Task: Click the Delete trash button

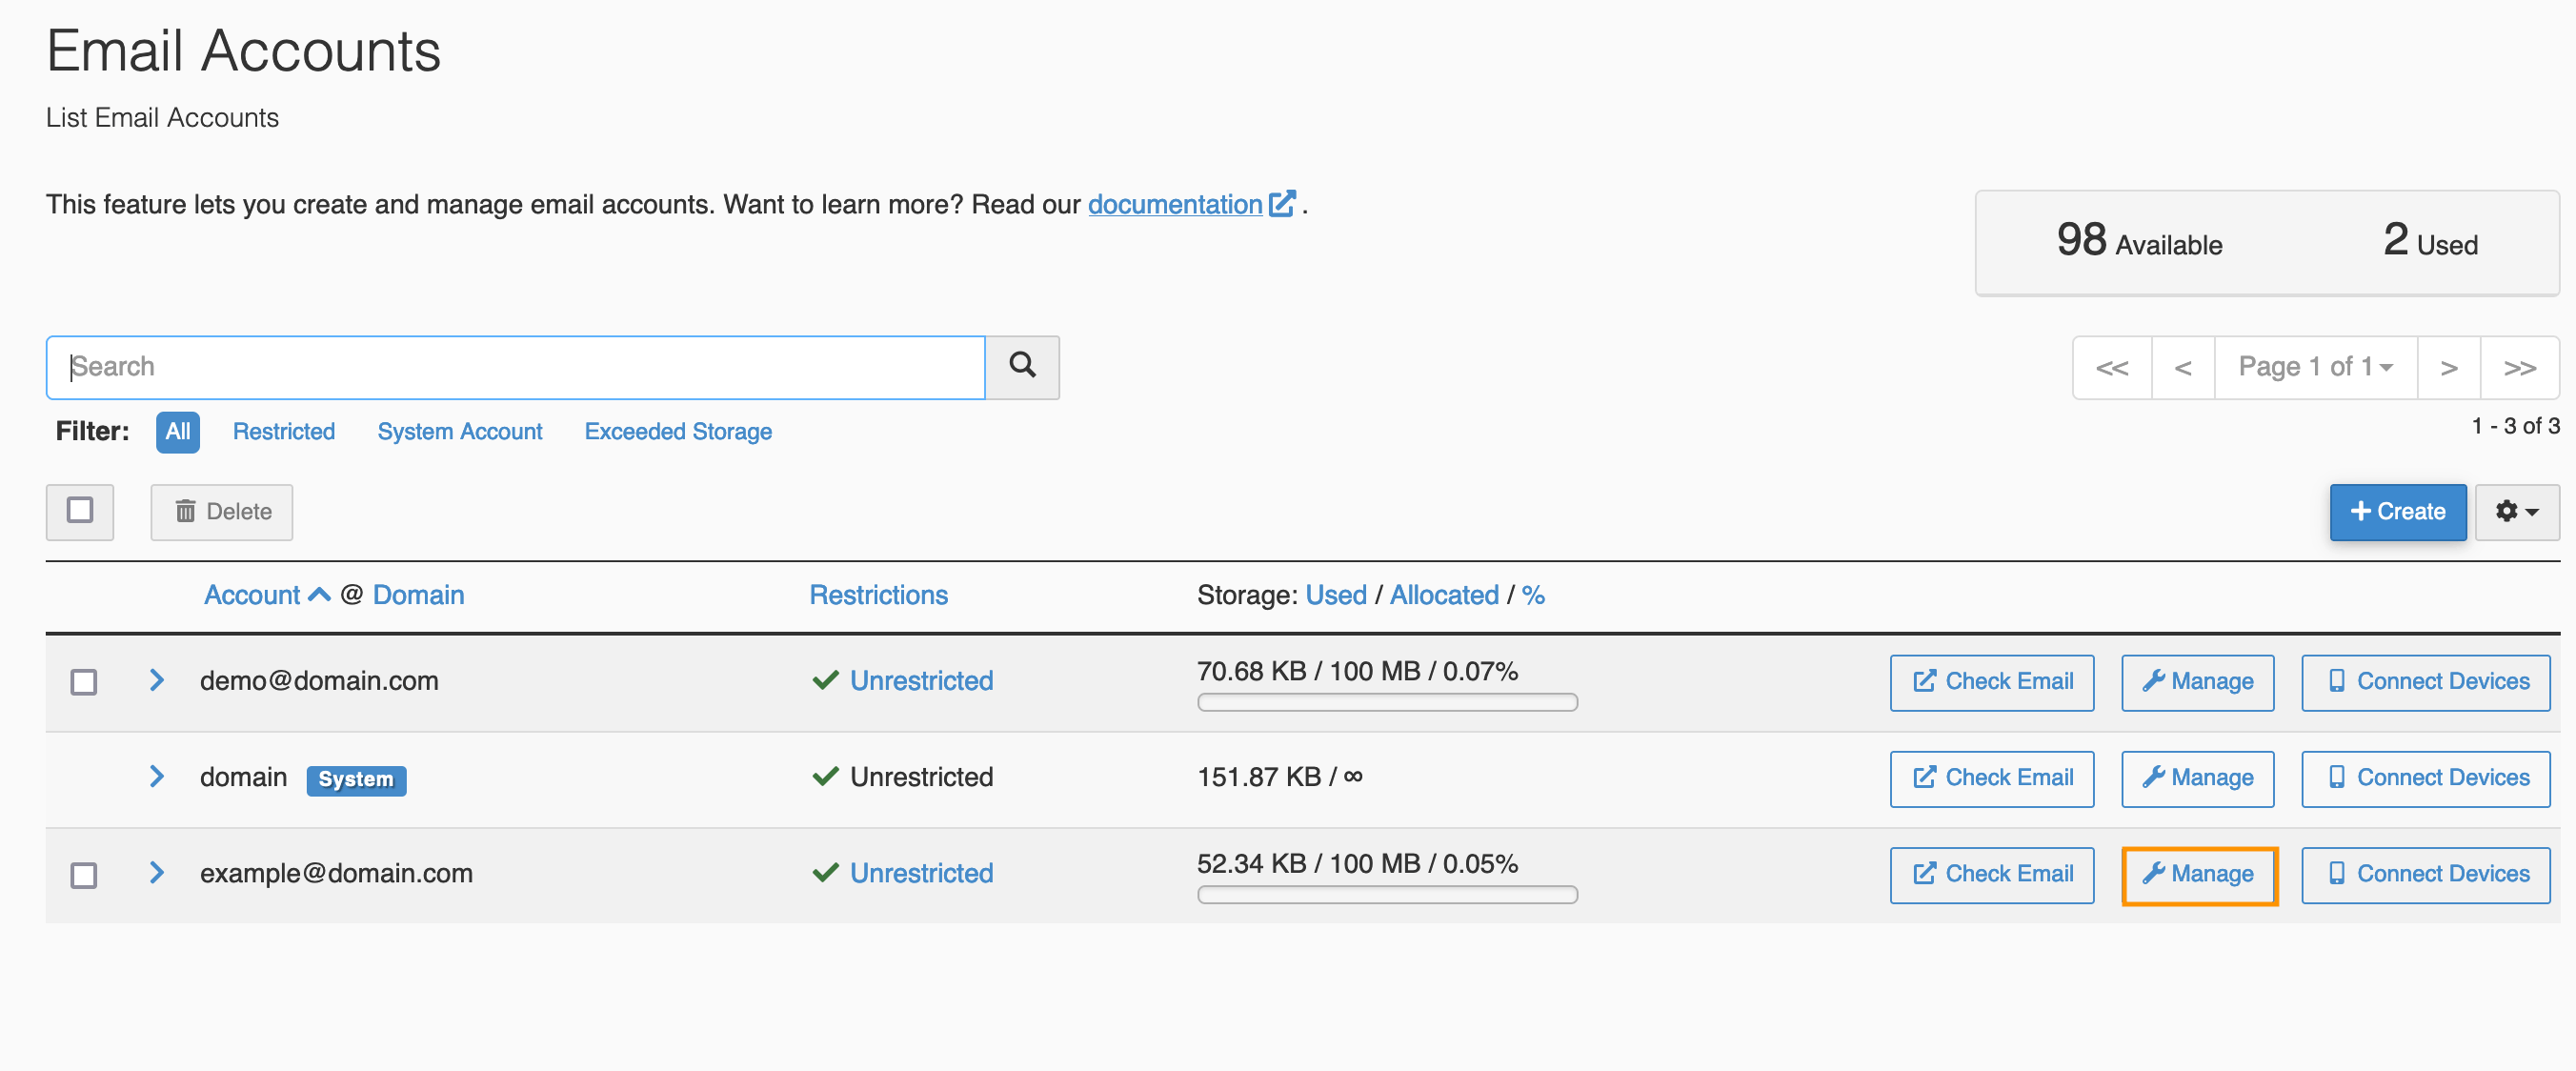Action: point(222,512)
